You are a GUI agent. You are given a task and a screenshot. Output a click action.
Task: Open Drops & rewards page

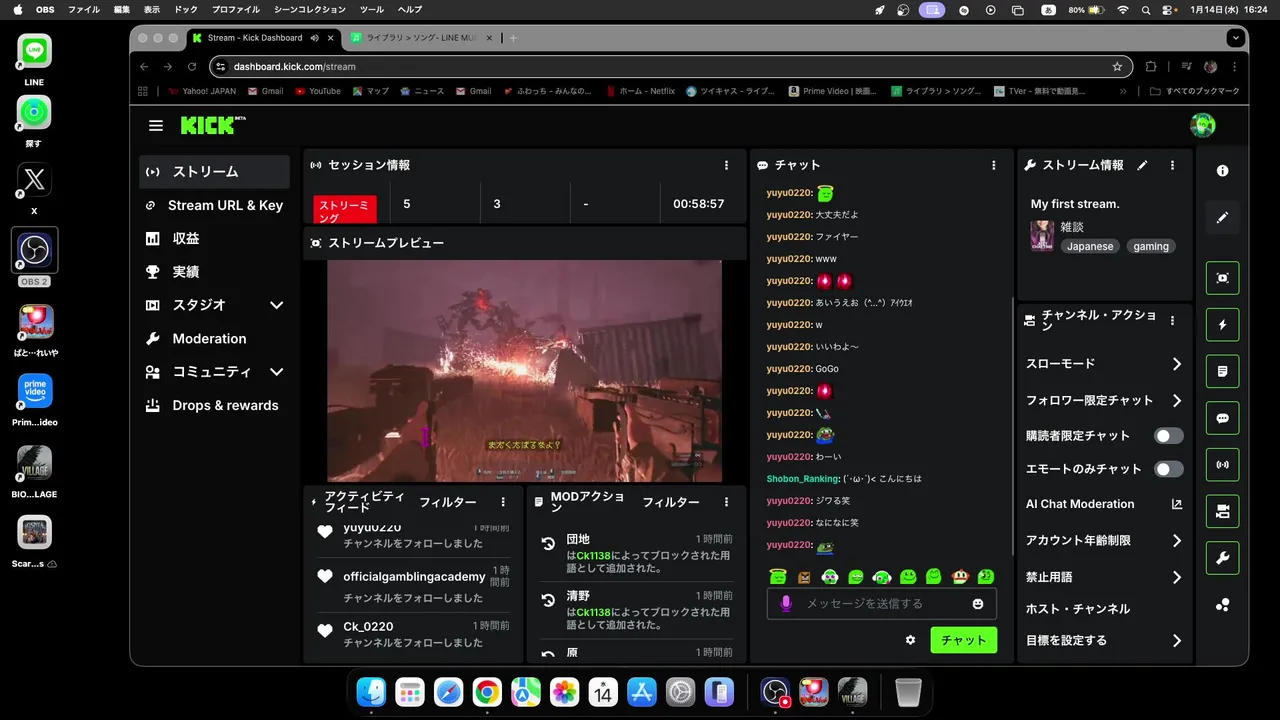(215, 405)
